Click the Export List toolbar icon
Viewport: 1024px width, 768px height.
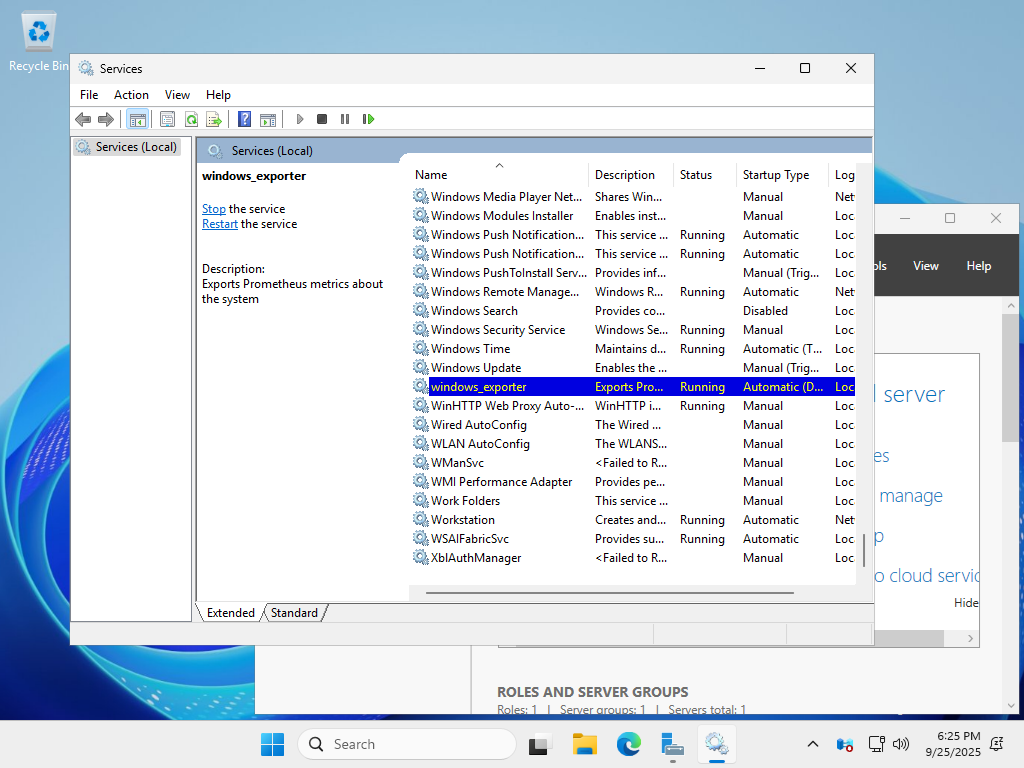tap(213, 119)
